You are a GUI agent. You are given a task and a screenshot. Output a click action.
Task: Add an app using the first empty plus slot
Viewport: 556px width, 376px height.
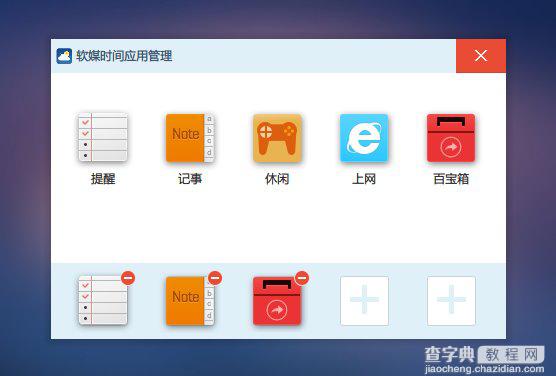pos(365,300)
